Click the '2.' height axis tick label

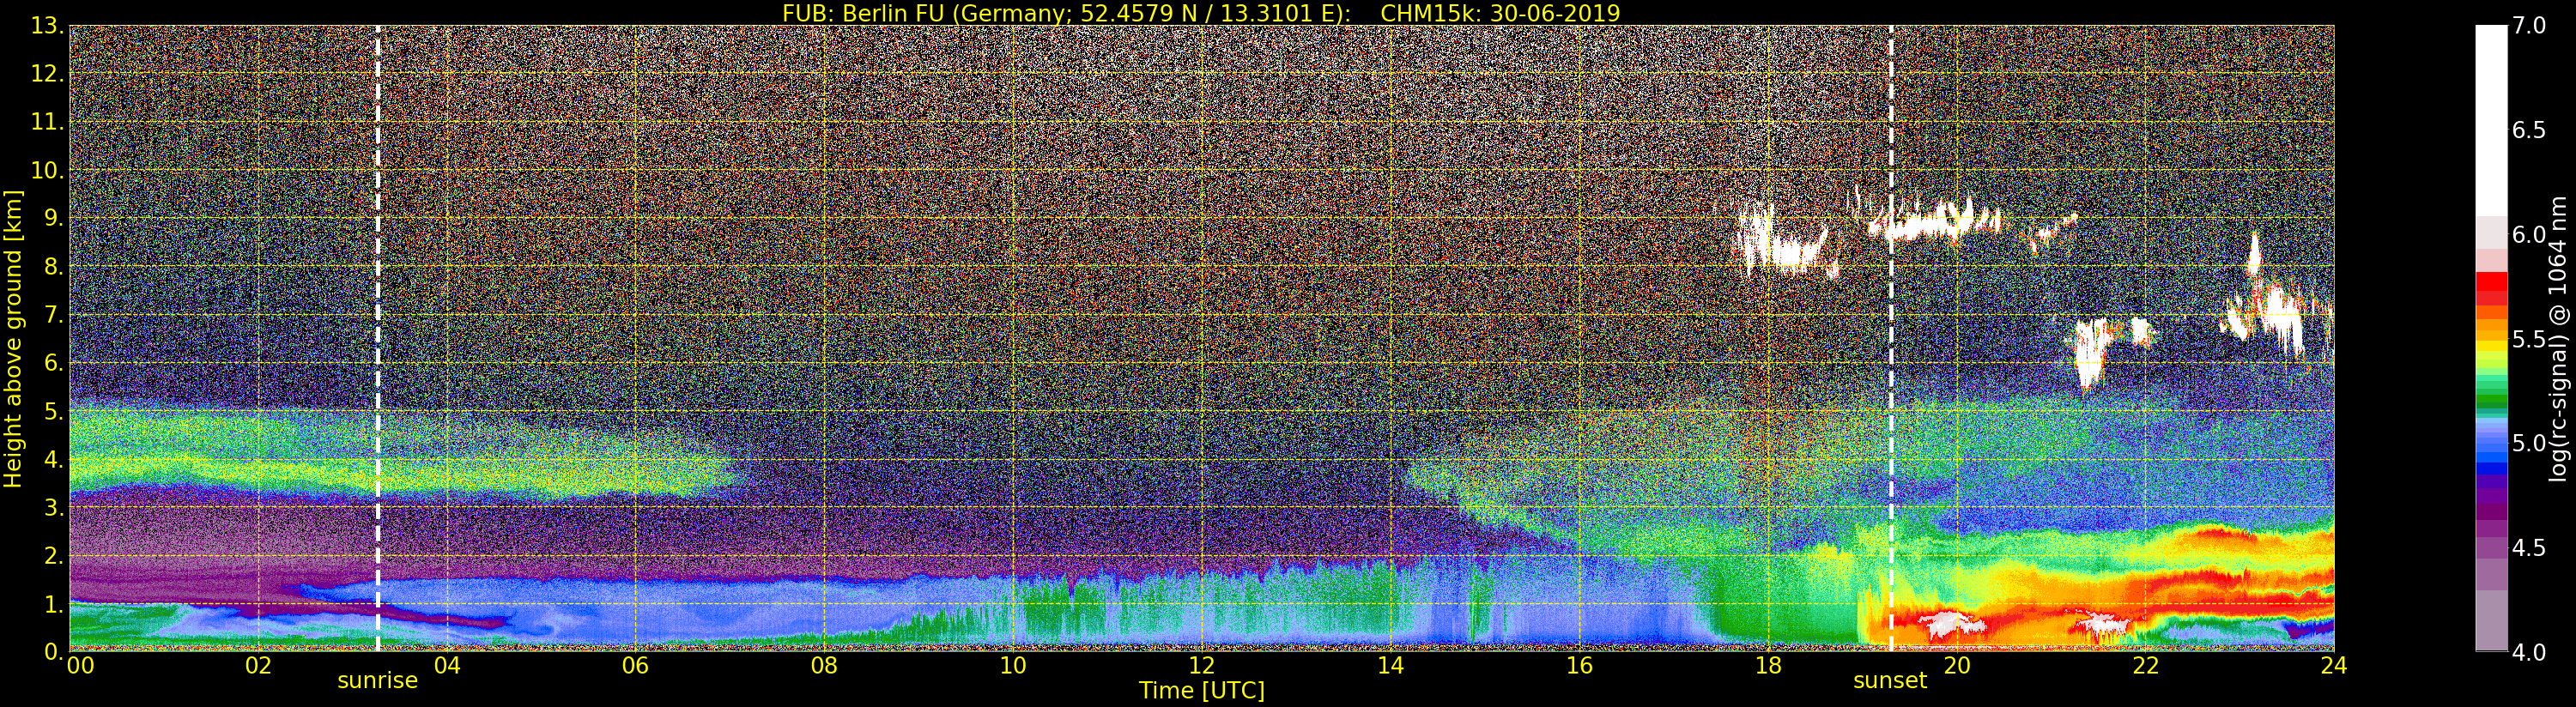pos(53,555)
